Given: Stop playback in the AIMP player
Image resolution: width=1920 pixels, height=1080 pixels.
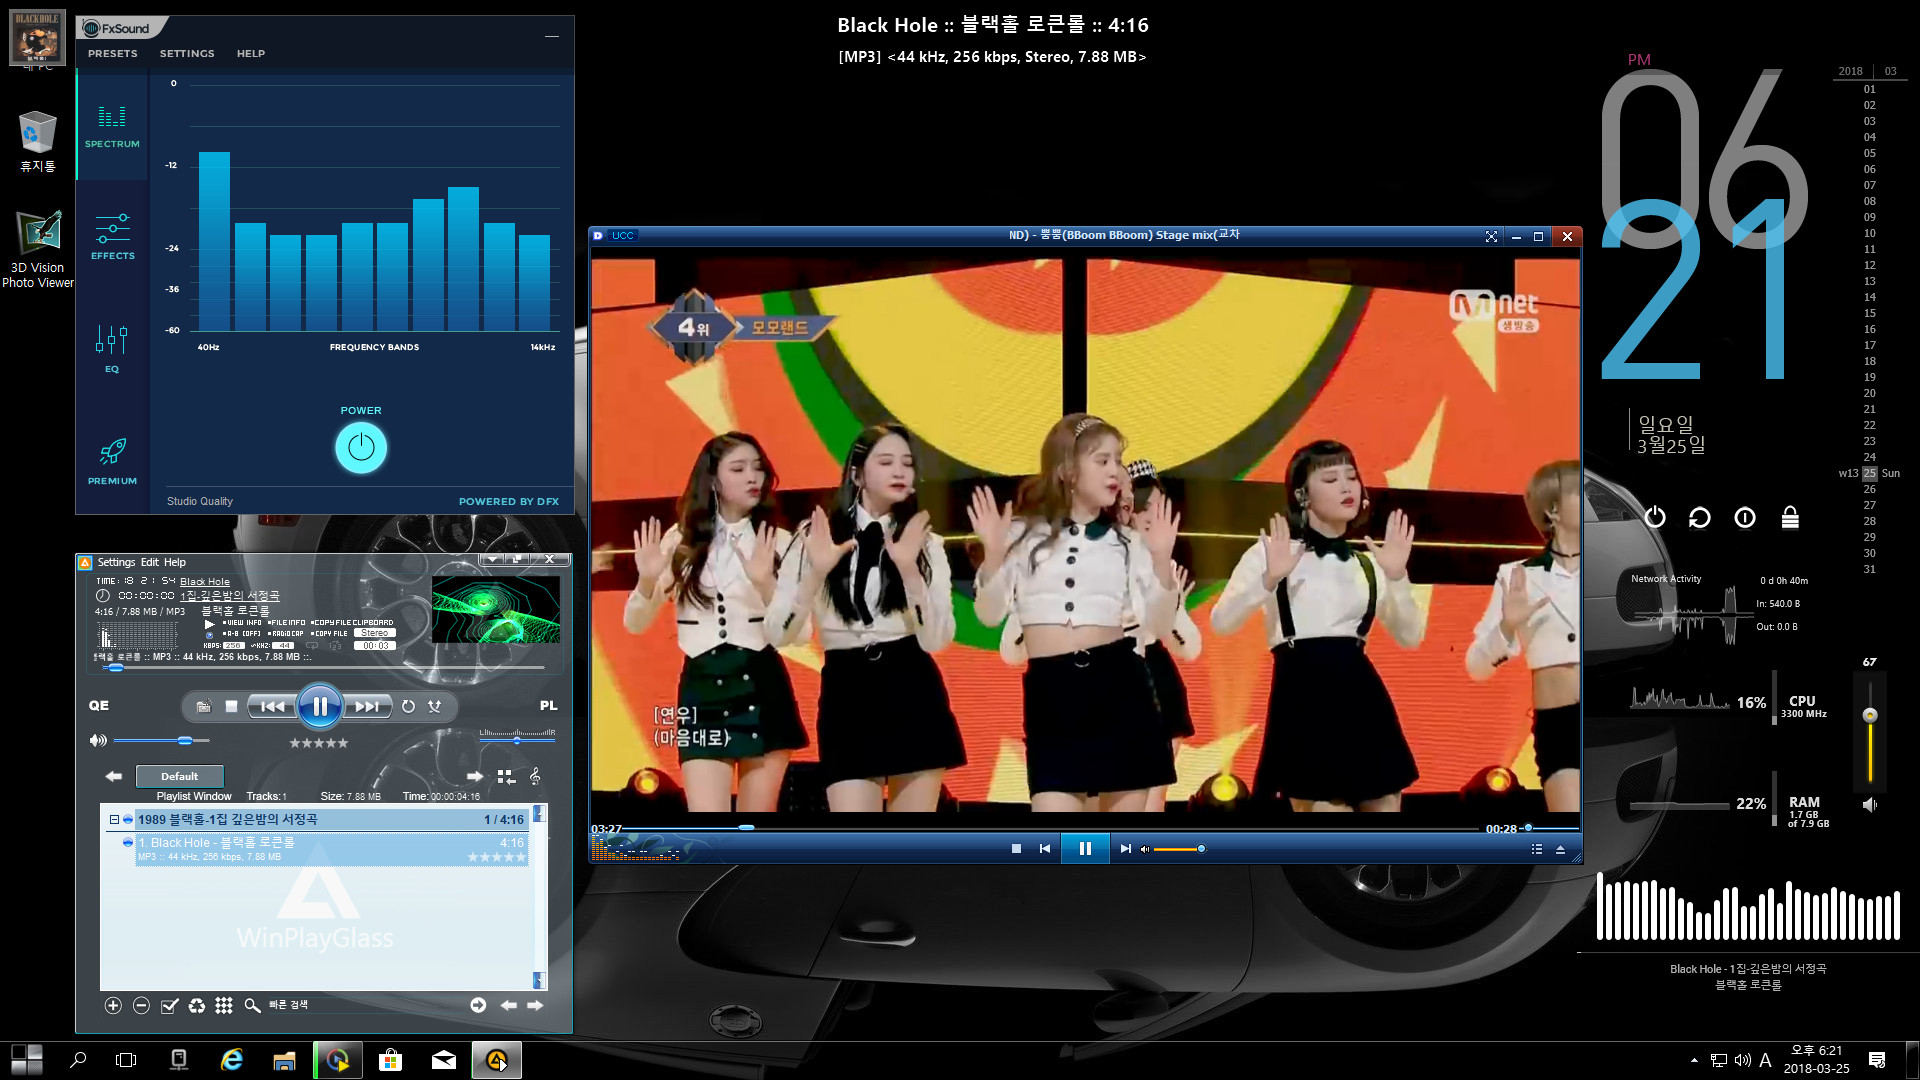Looking at the screenshot, I should click(x=232, y=706).
